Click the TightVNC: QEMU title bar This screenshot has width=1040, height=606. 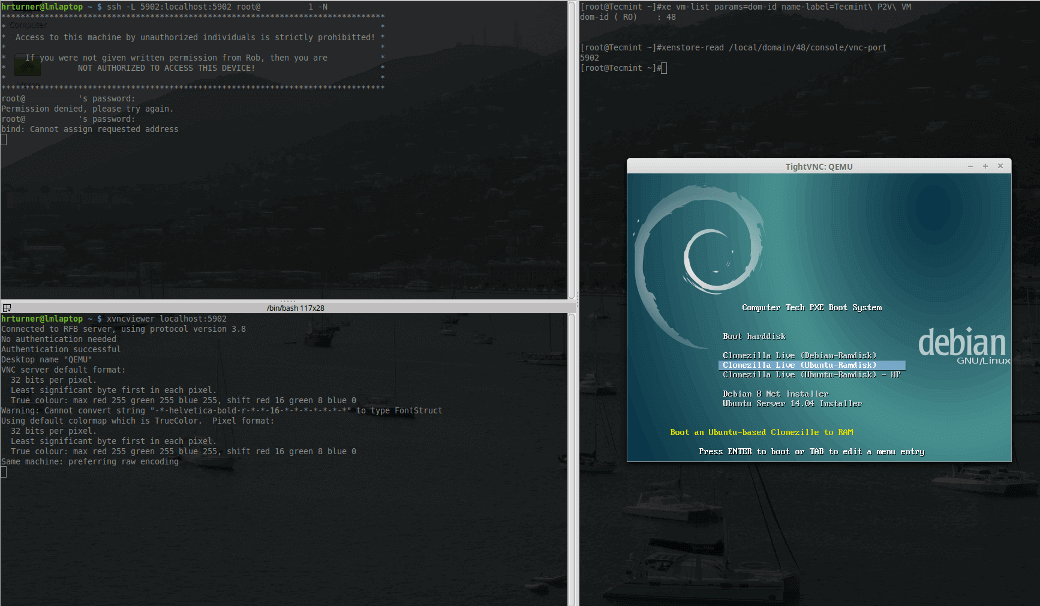pos(819,166)
